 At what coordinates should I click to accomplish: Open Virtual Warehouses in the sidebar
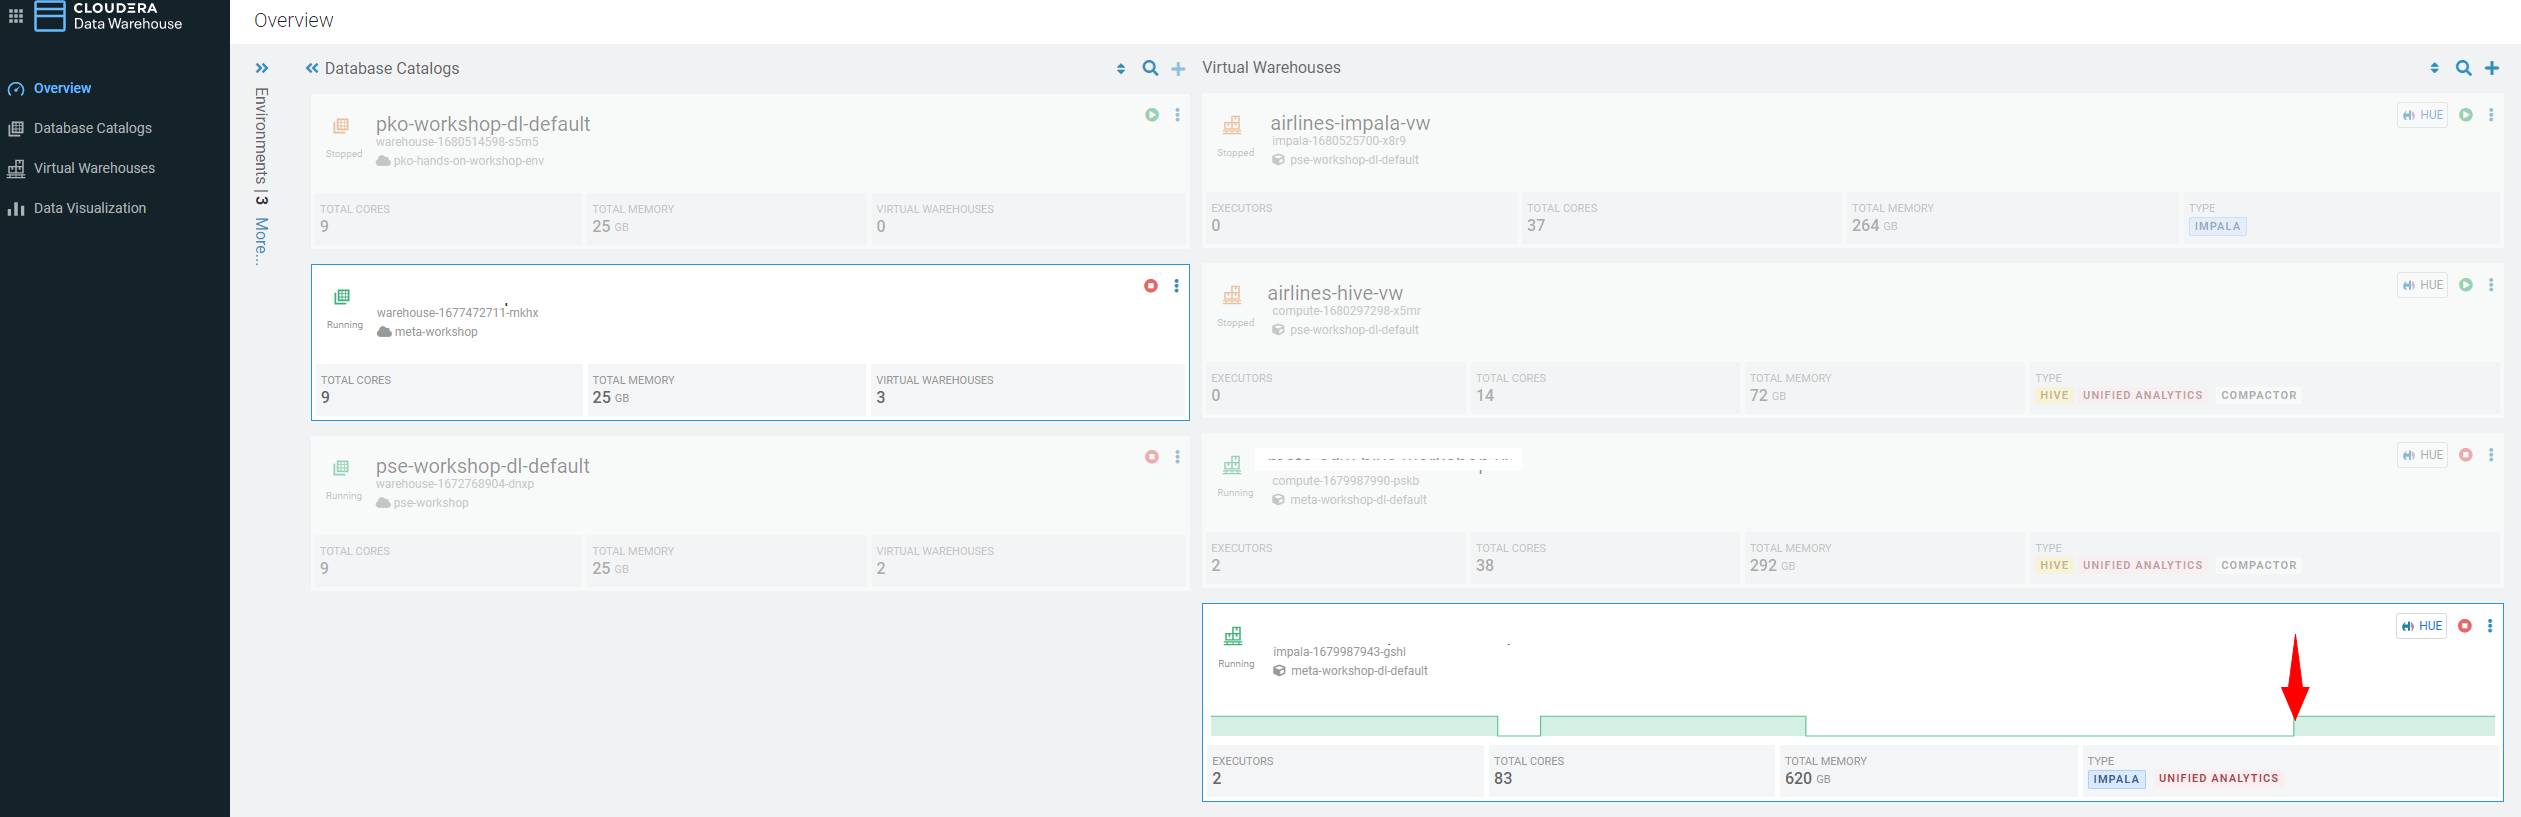tap(94, 168)
